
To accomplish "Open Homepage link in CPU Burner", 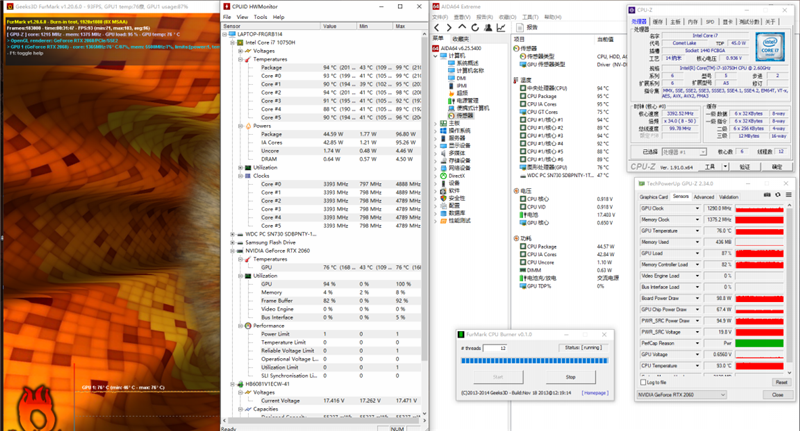I will [595, 393].
